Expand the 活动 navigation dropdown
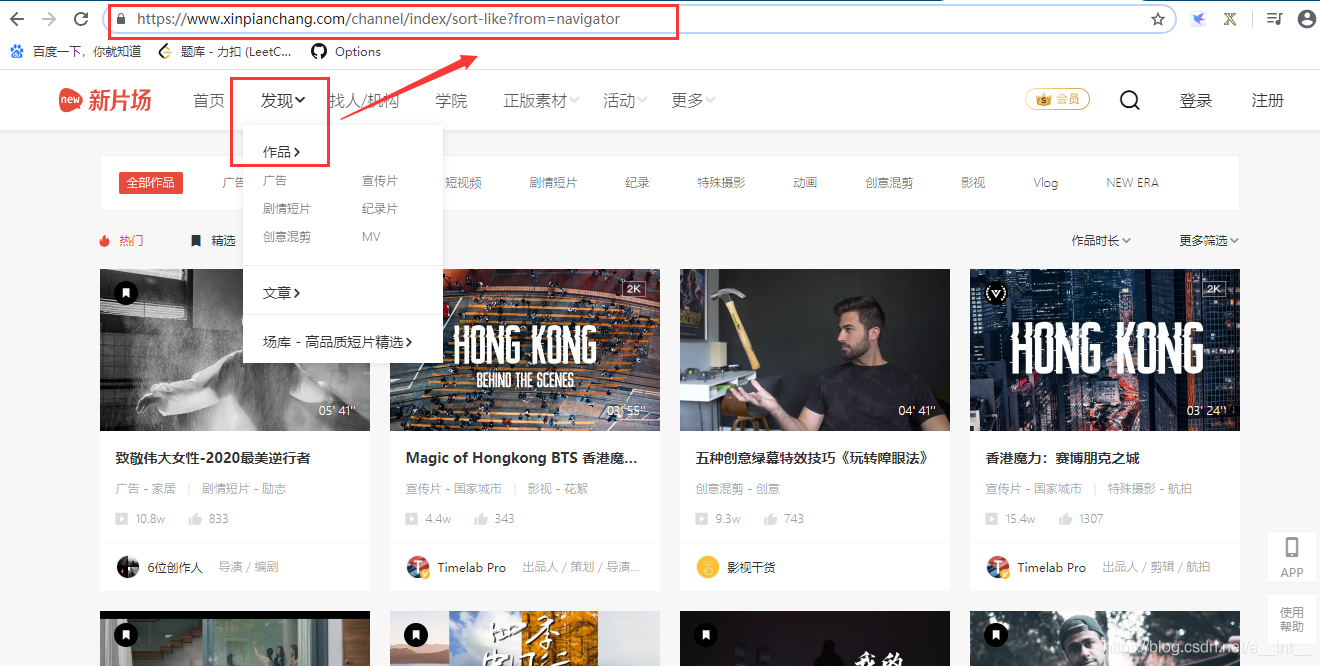 pyautogui.click(x=625, y=100)
